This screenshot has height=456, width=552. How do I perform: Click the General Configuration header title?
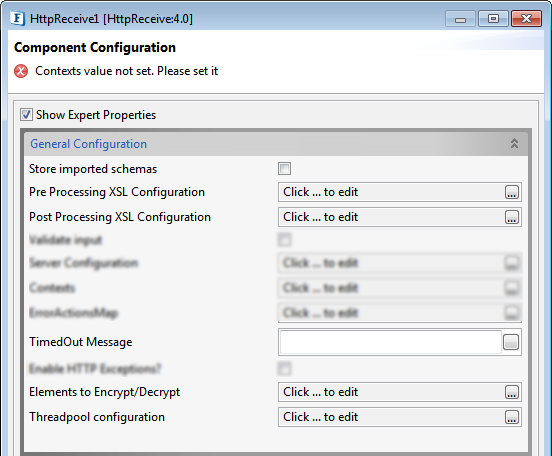tap(88, 144)
